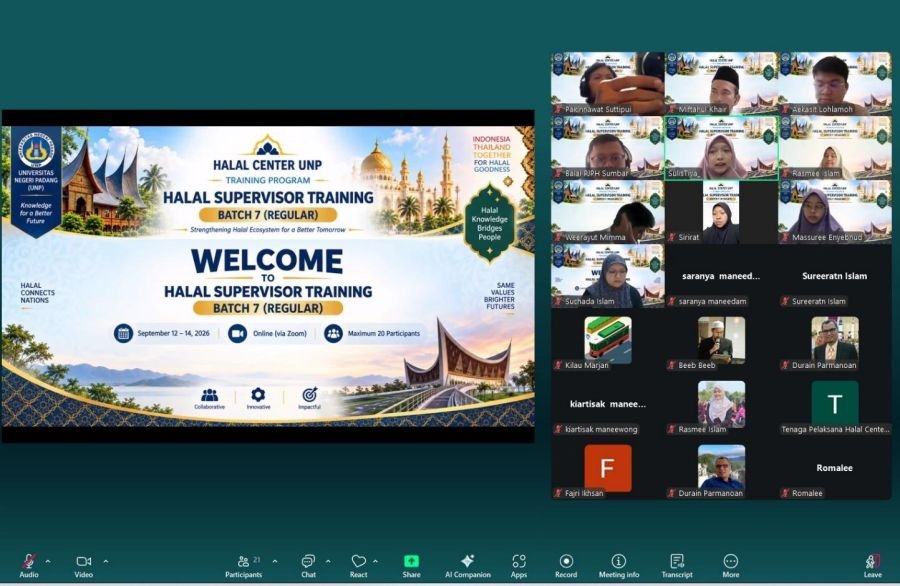Select Sirirat's video tile
Screen dimensions: 900x586
tap(721, 212)
